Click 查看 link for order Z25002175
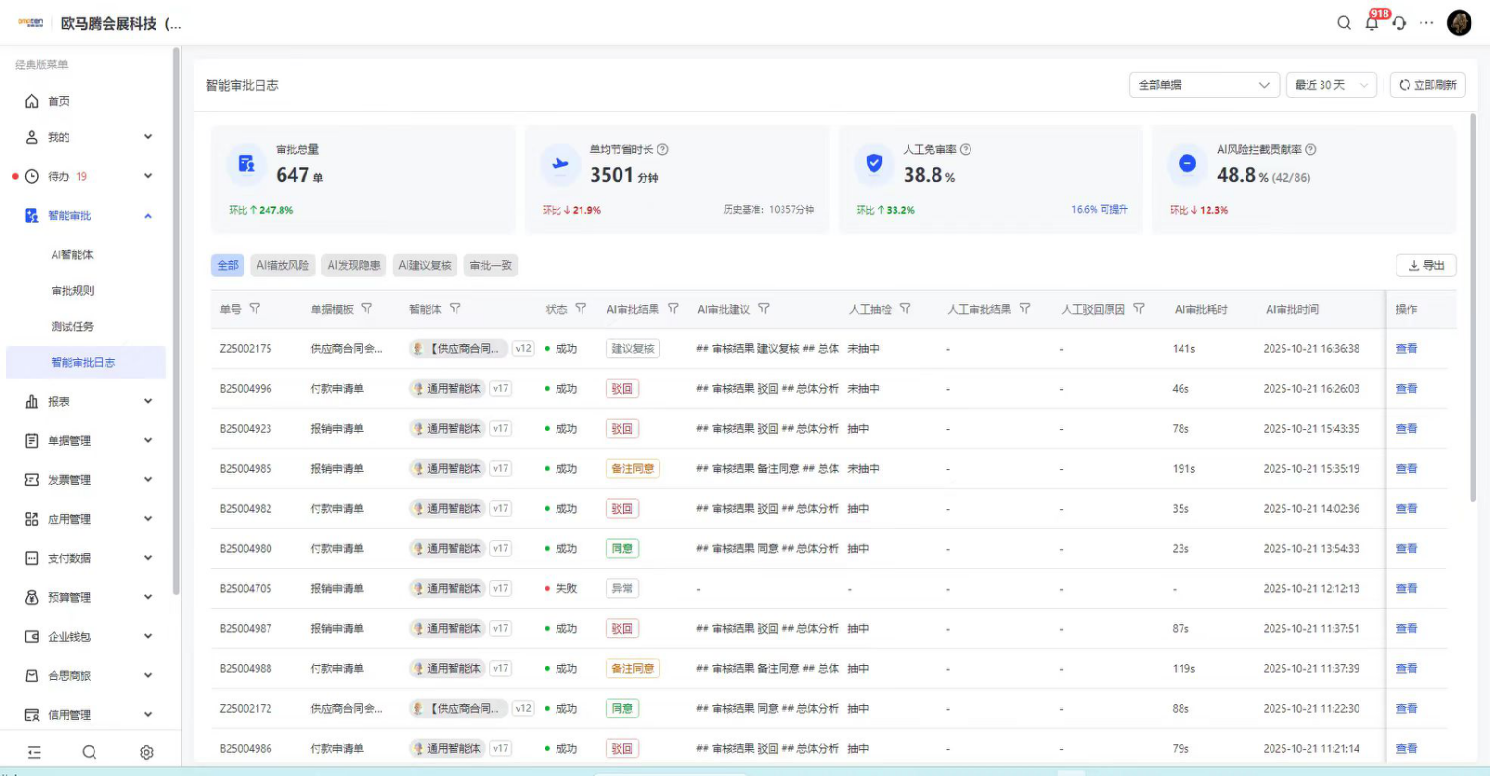 point(1406,349)
